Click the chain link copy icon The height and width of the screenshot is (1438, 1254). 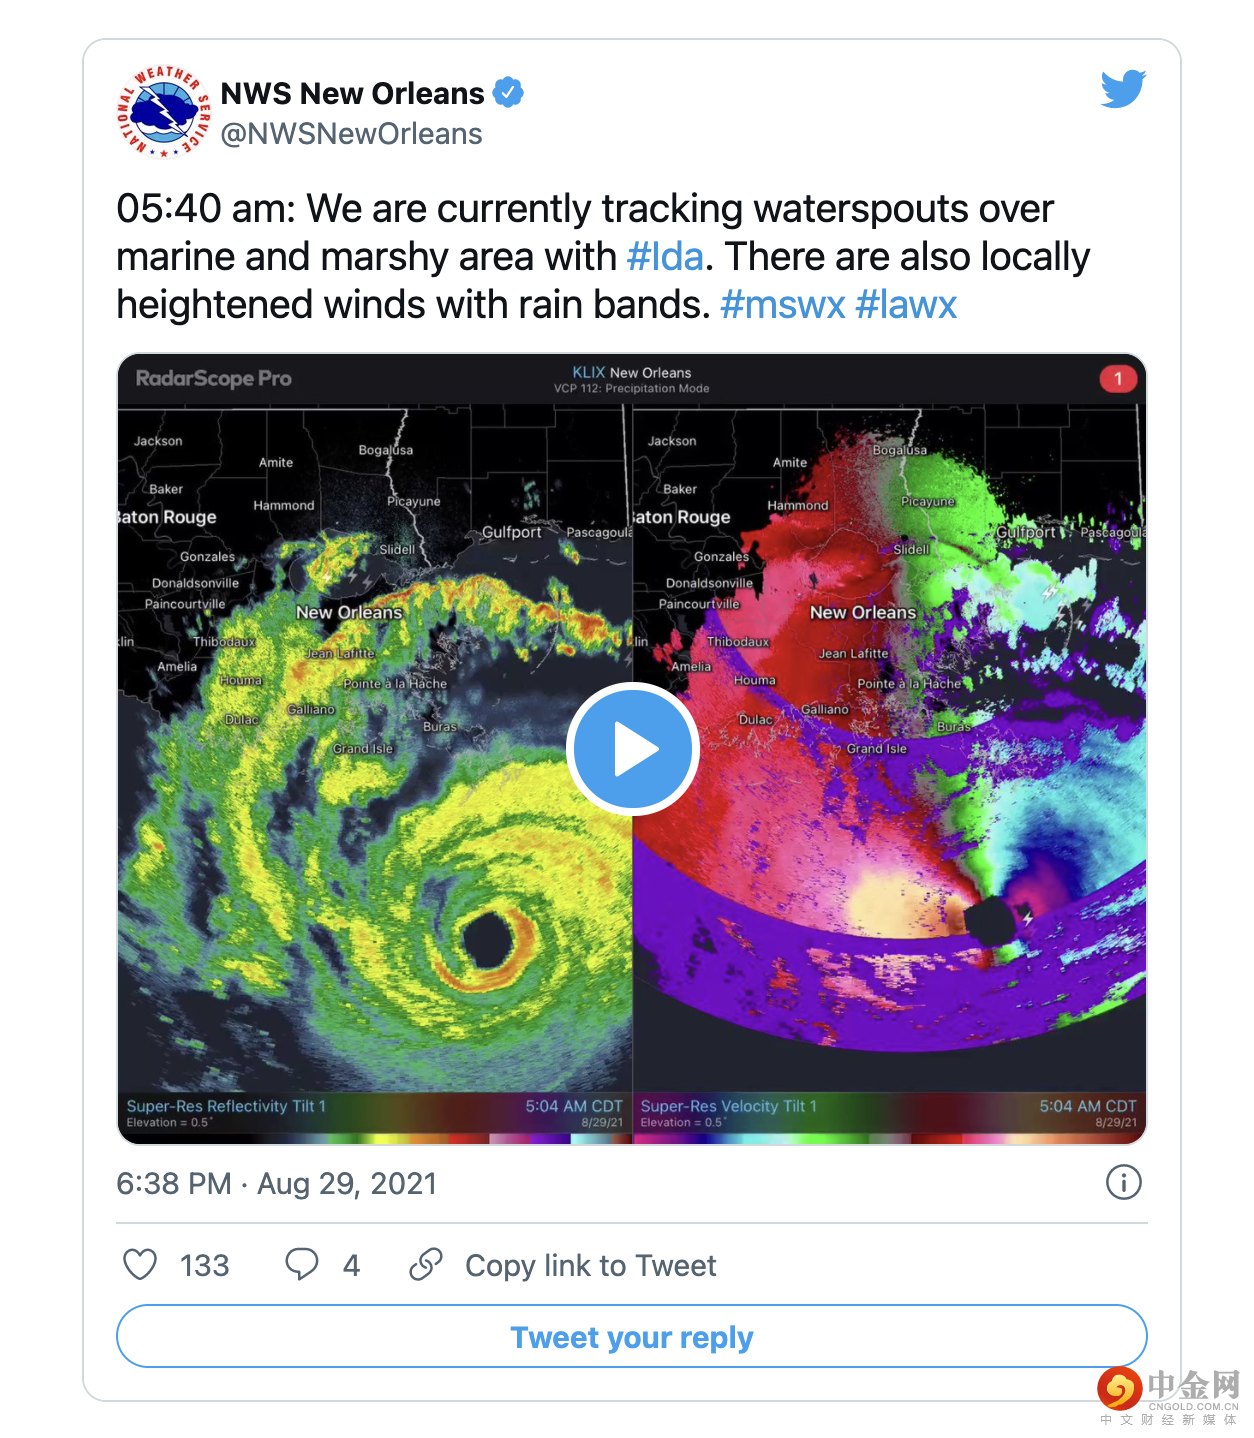(x=426, y=1264)
